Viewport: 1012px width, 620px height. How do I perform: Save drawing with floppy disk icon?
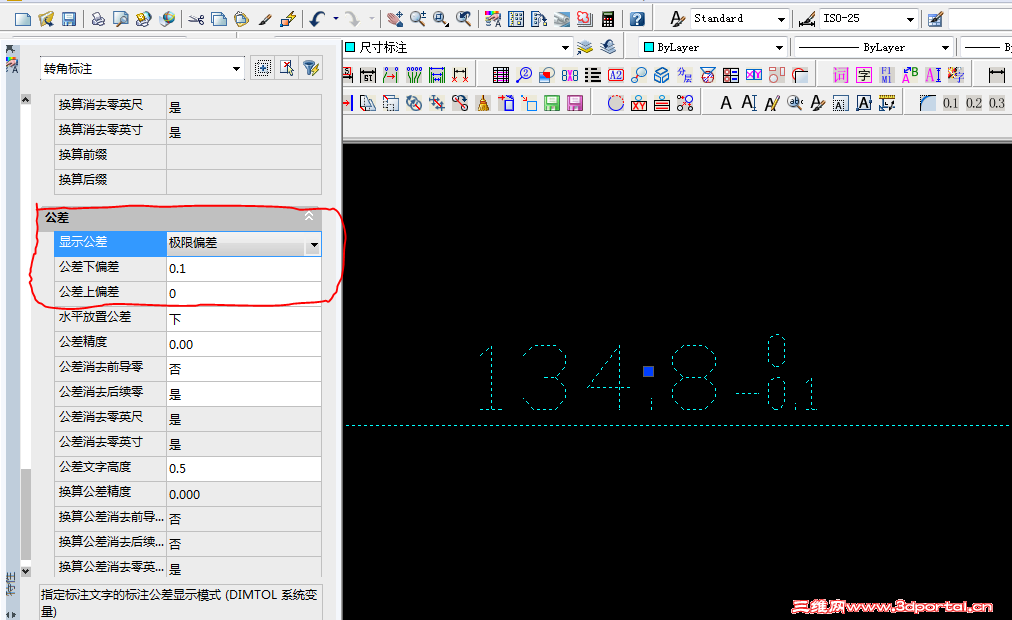point(69,19)
